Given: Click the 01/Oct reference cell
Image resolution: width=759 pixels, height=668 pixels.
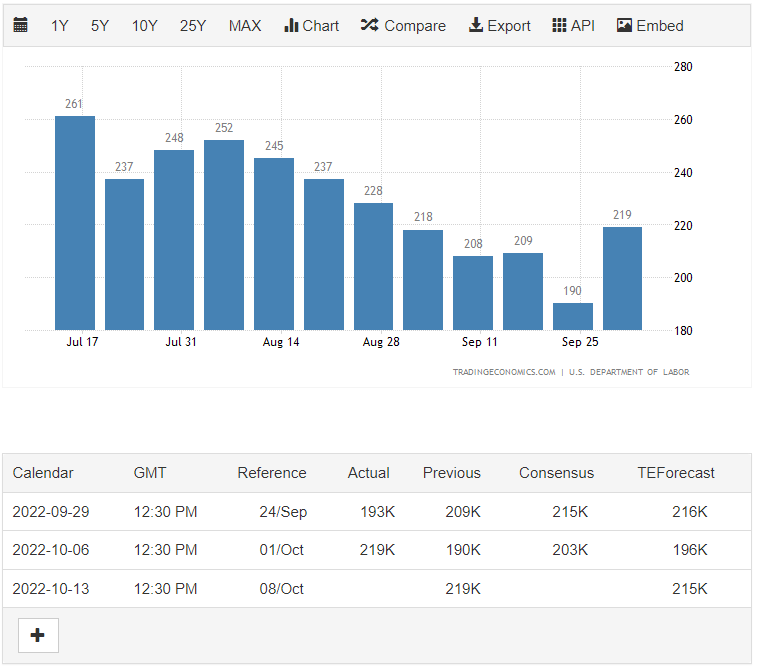Looking at the screenshot, I should [x=281, y=550].
